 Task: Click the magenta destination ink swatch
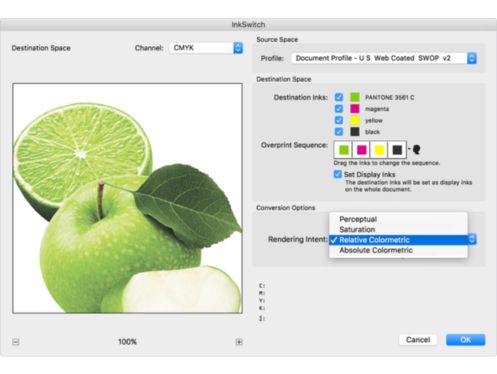click(x=355, y=109)
